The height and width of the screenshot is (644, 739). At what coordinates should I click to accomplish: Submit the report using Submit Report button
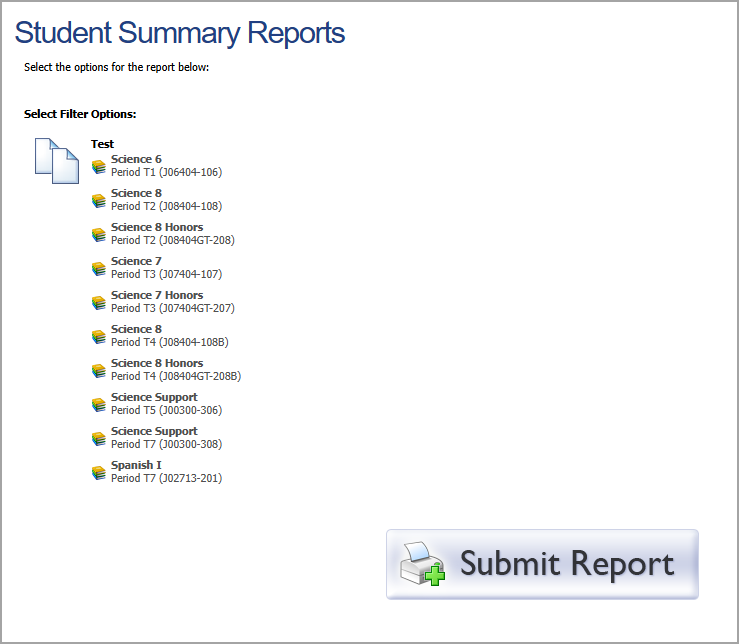tap(542, 564)
